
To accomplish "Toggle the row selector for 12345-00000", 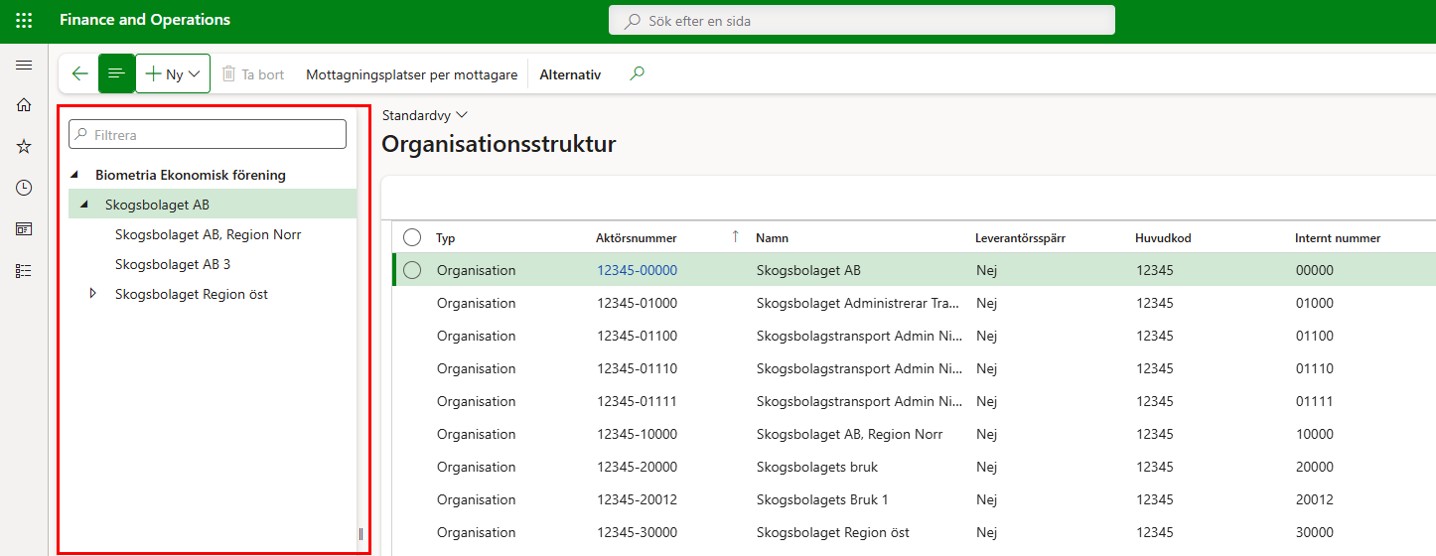I will click(x=412, y=270).
